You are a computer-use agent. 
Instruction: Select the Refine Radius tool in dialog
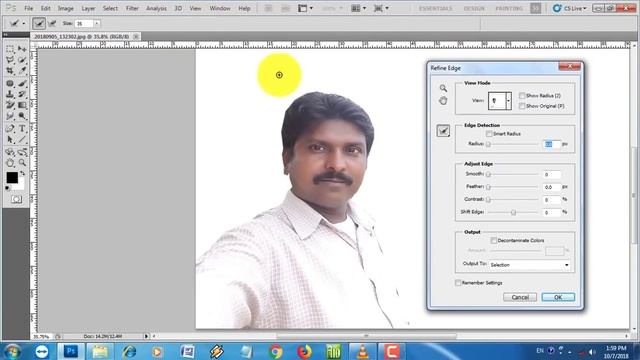[443, 131]
